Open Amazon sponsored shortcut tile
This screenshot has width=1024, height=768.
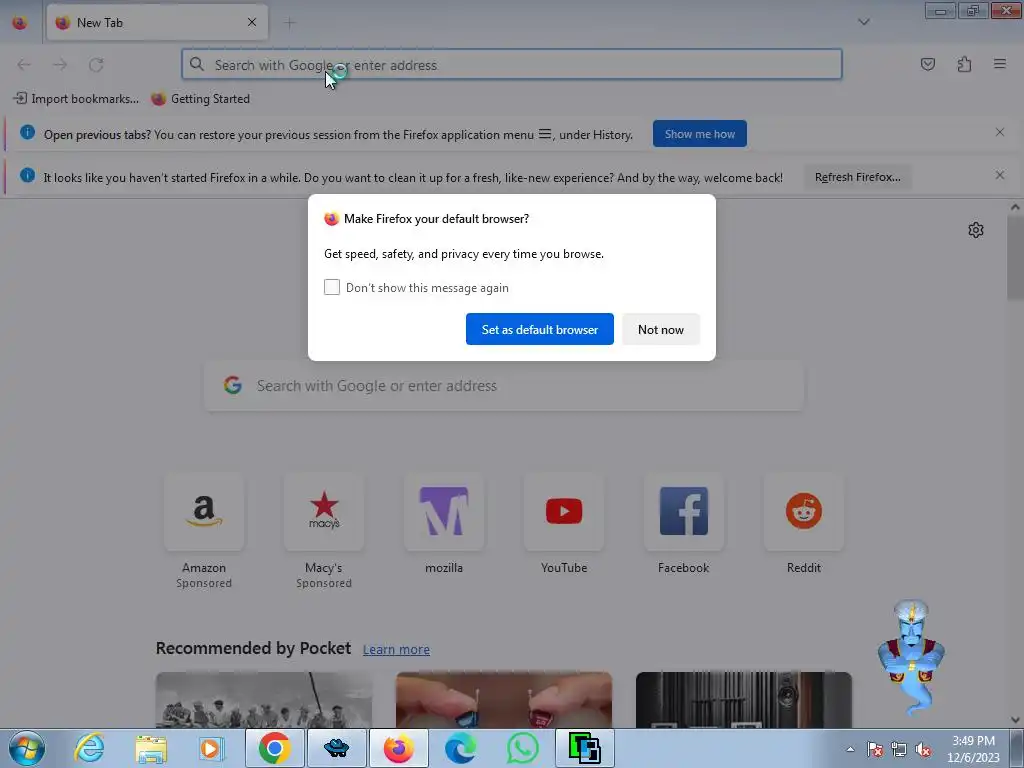click(204, 512)
